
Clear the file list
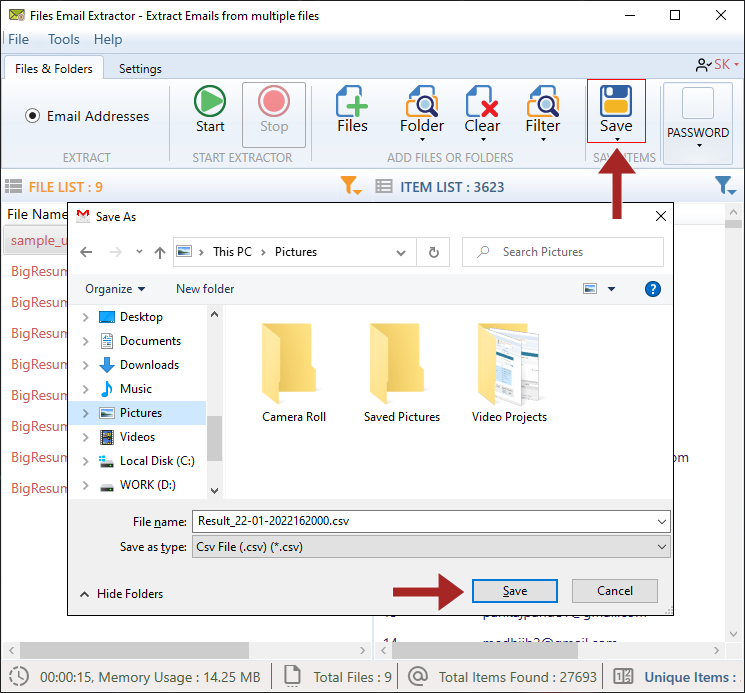(482, 114)
